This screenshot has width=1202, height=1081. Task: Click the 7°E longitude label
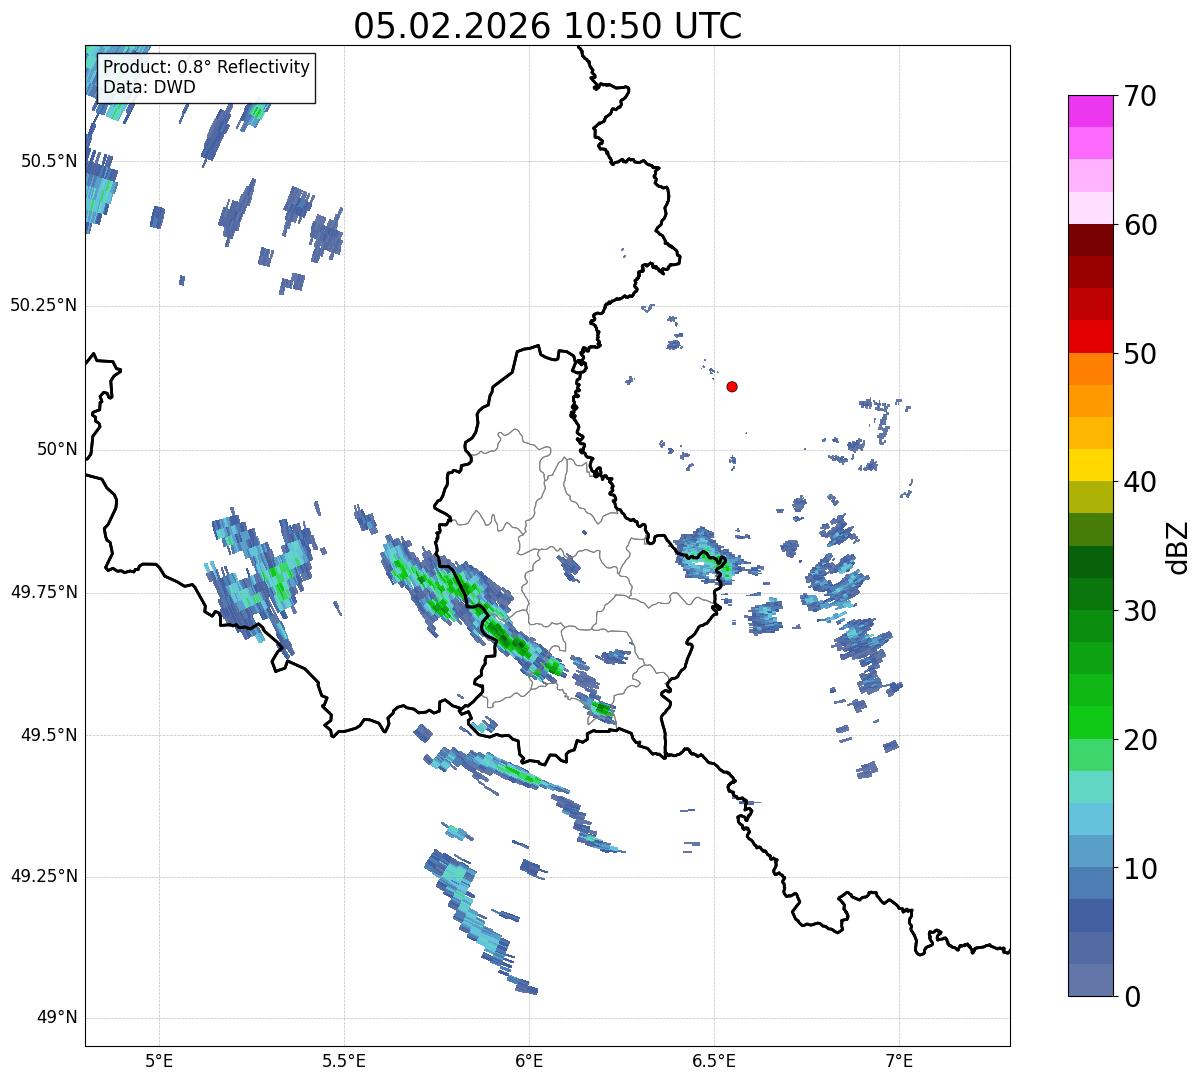click(899, 1060)
